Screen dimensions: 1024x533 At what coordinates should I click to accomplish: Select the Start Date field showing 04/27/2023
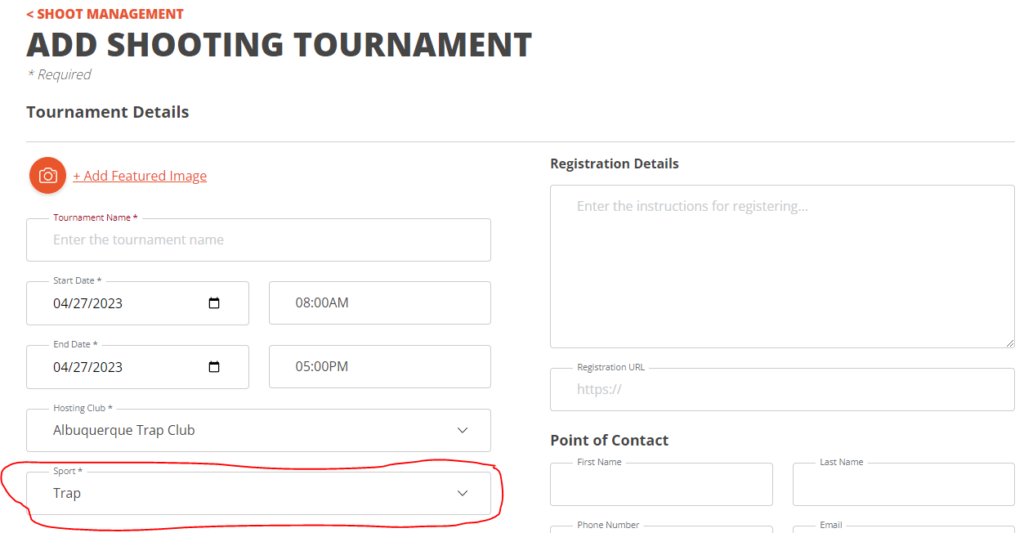[x=138, y=303]
